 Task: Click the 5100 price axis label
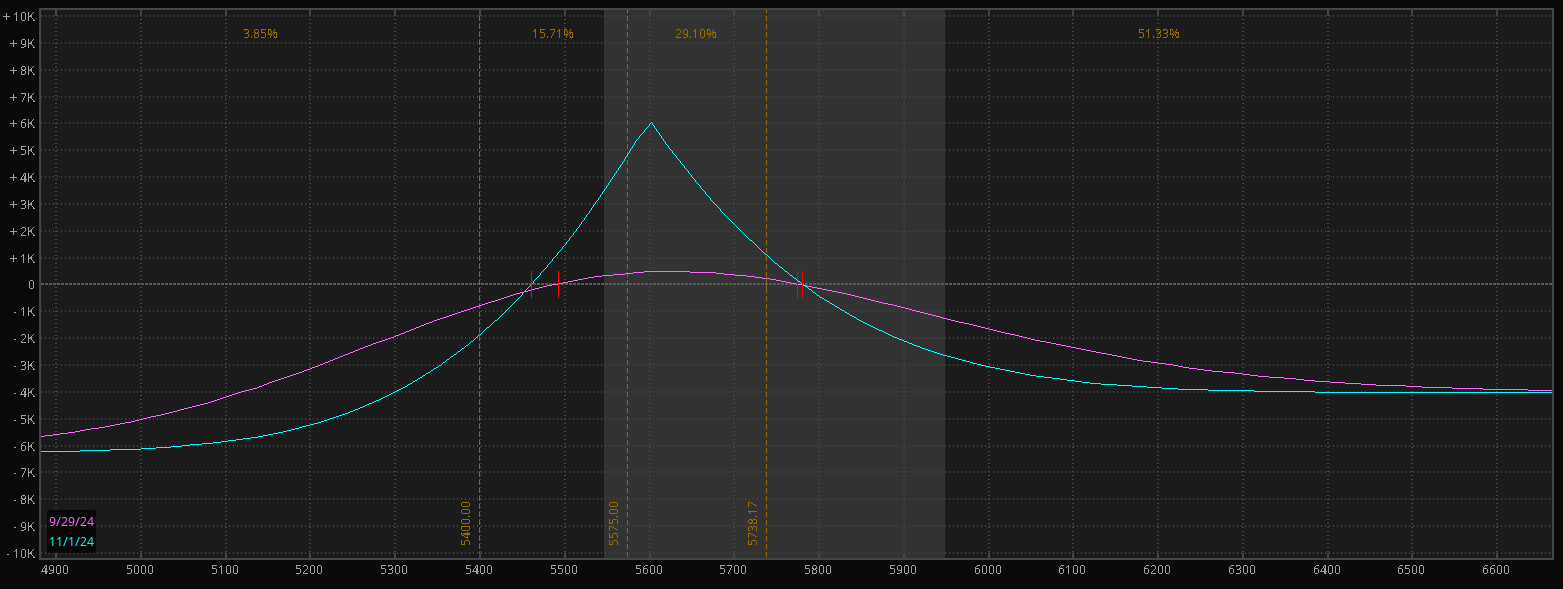[x=225, y=569]
